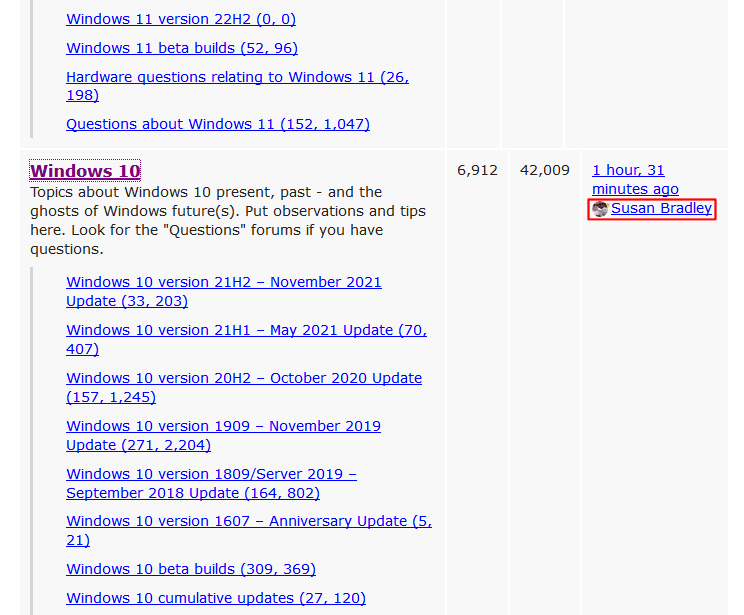The height and width of the screenshot is (615, 744).
Task: Open the Windows 10 forum heading
Action: click(85, 171)
